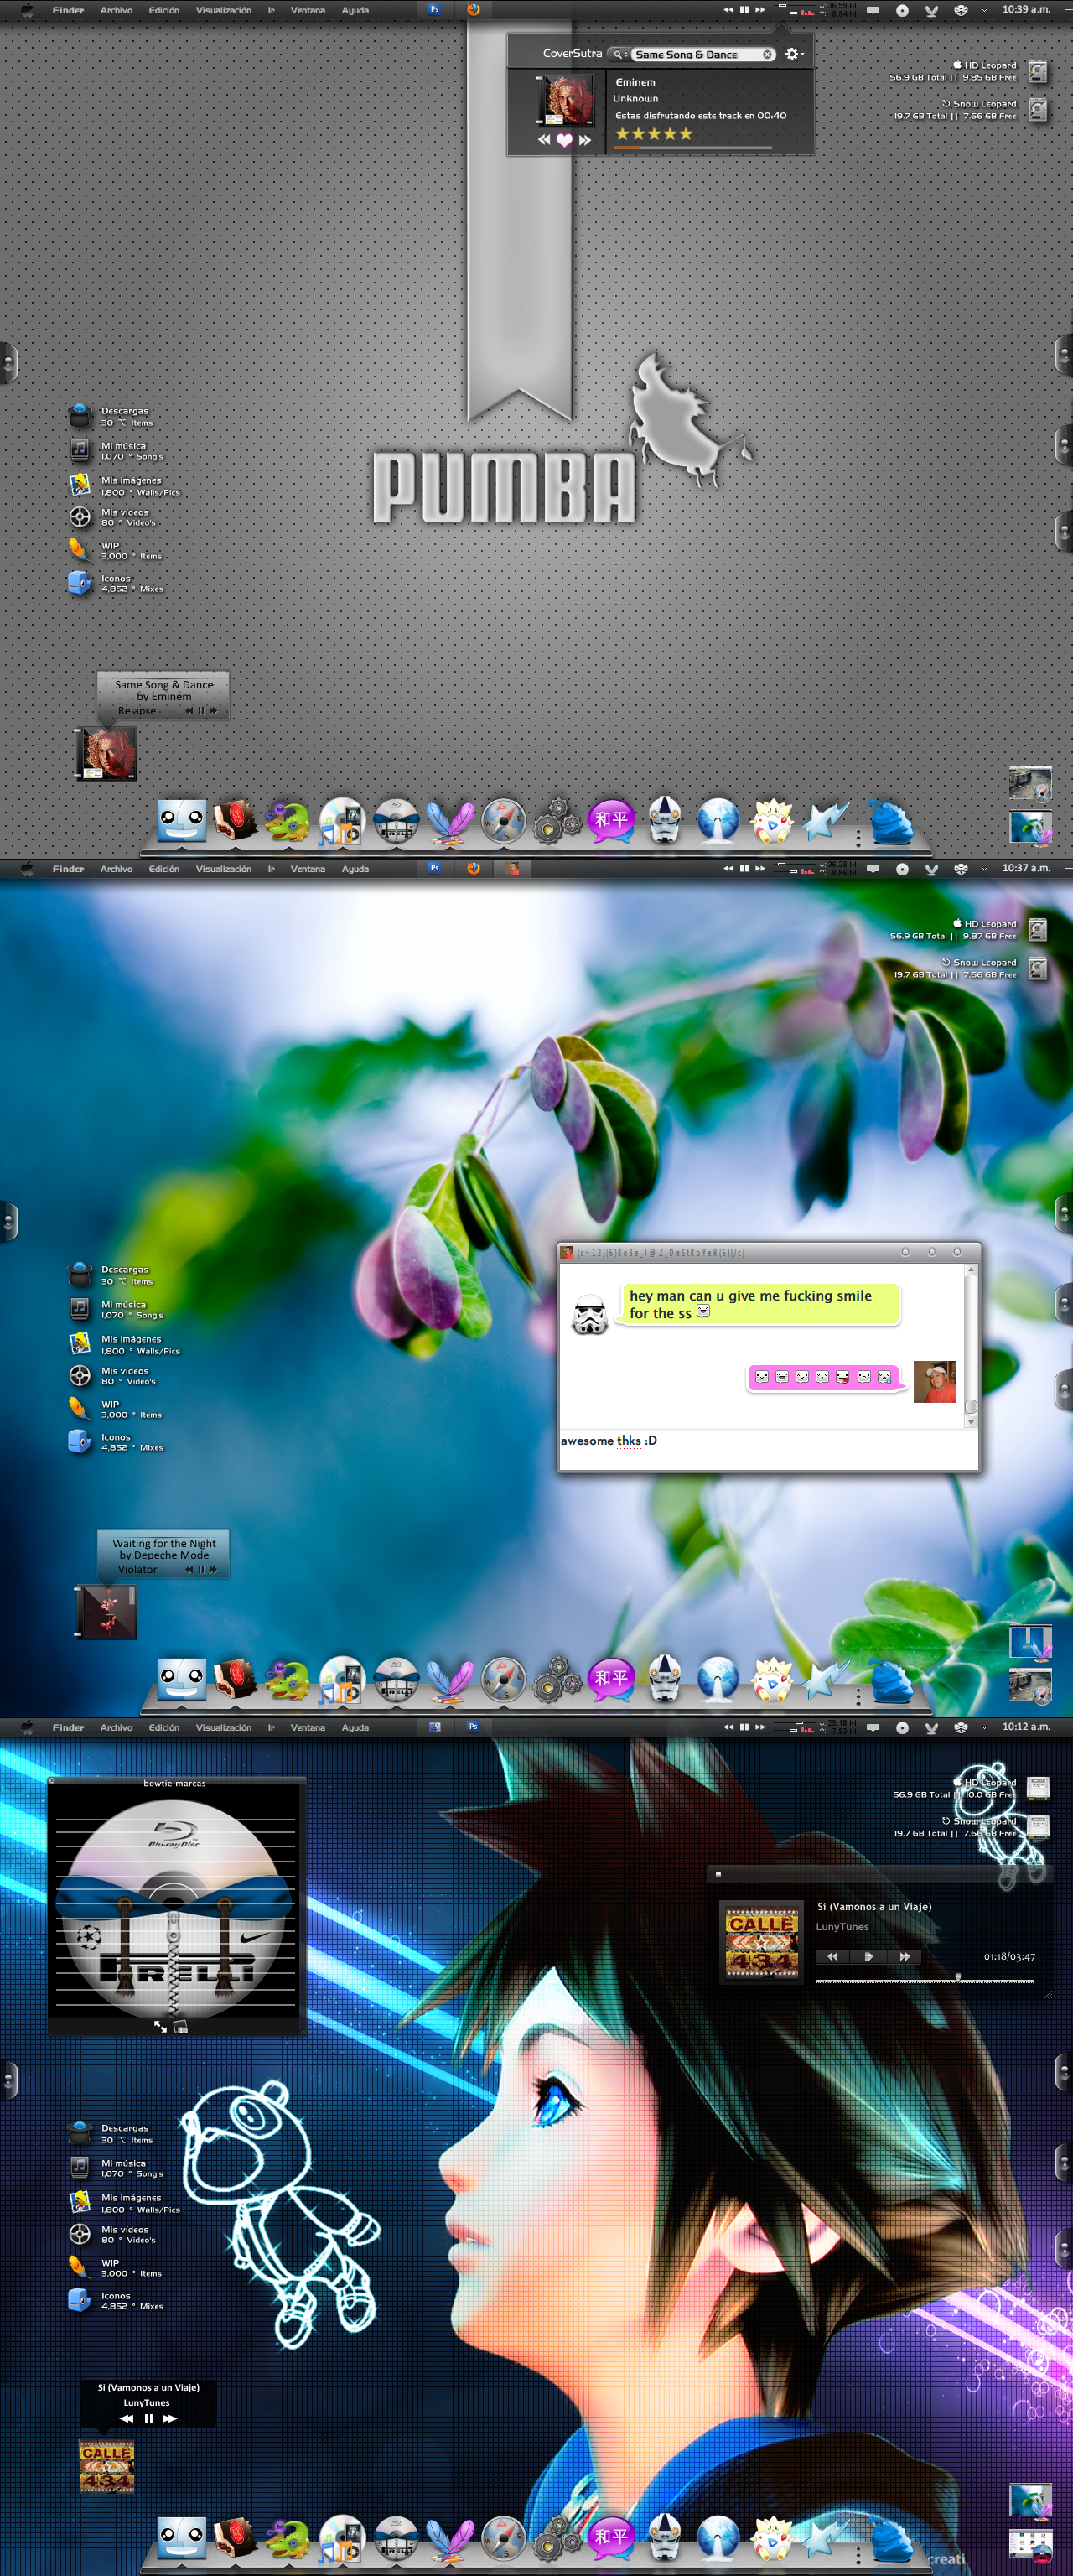1073x2576 pixels.
Task: Open the Edición menu in the 10:39 menu bar
Action: [x=164, y=10]
